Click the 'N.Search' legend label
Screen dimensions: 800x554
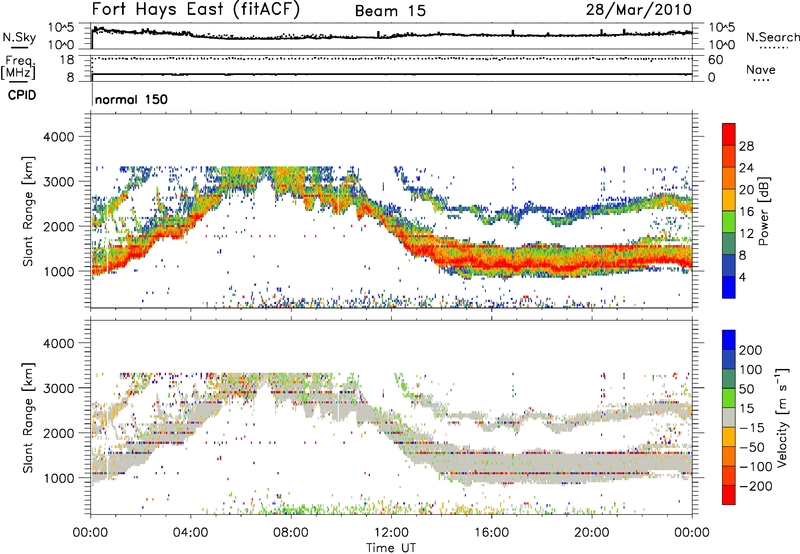(772, 37)
